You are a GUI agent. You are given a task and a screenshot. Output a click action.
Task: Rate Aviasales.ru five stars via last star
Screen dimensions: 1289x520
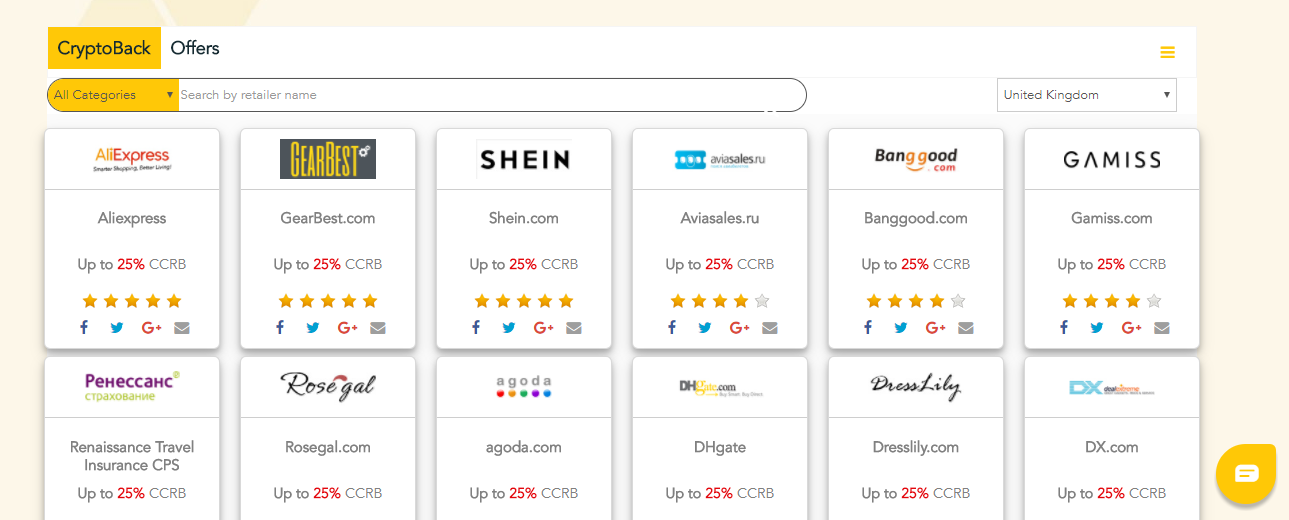click(762, 301)
